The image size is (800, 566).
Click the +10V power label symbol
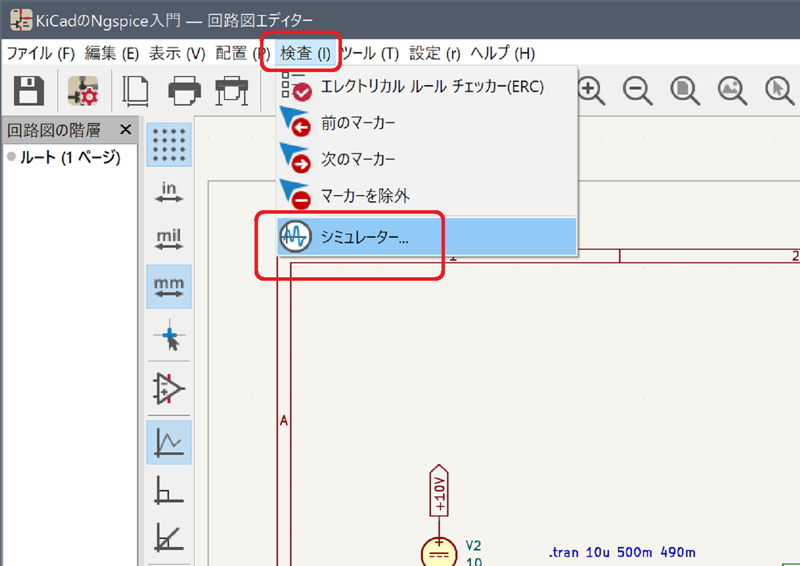[439, 490]
